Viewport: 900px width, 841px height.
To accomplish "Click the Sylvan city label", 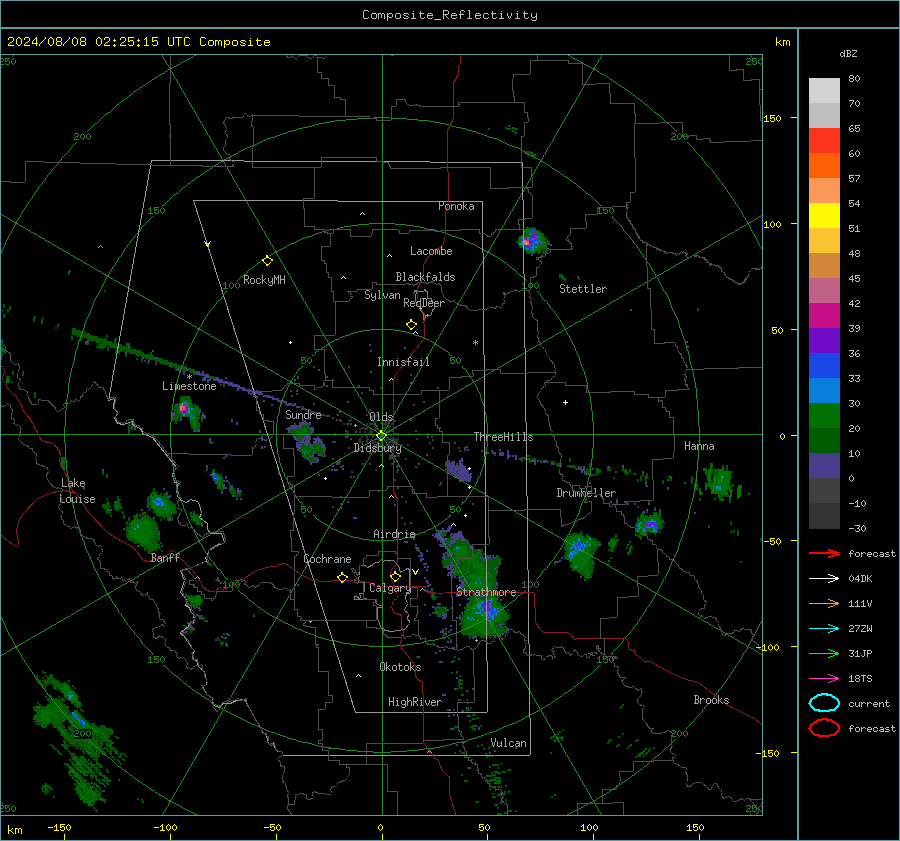I will [x=382, y=295].
